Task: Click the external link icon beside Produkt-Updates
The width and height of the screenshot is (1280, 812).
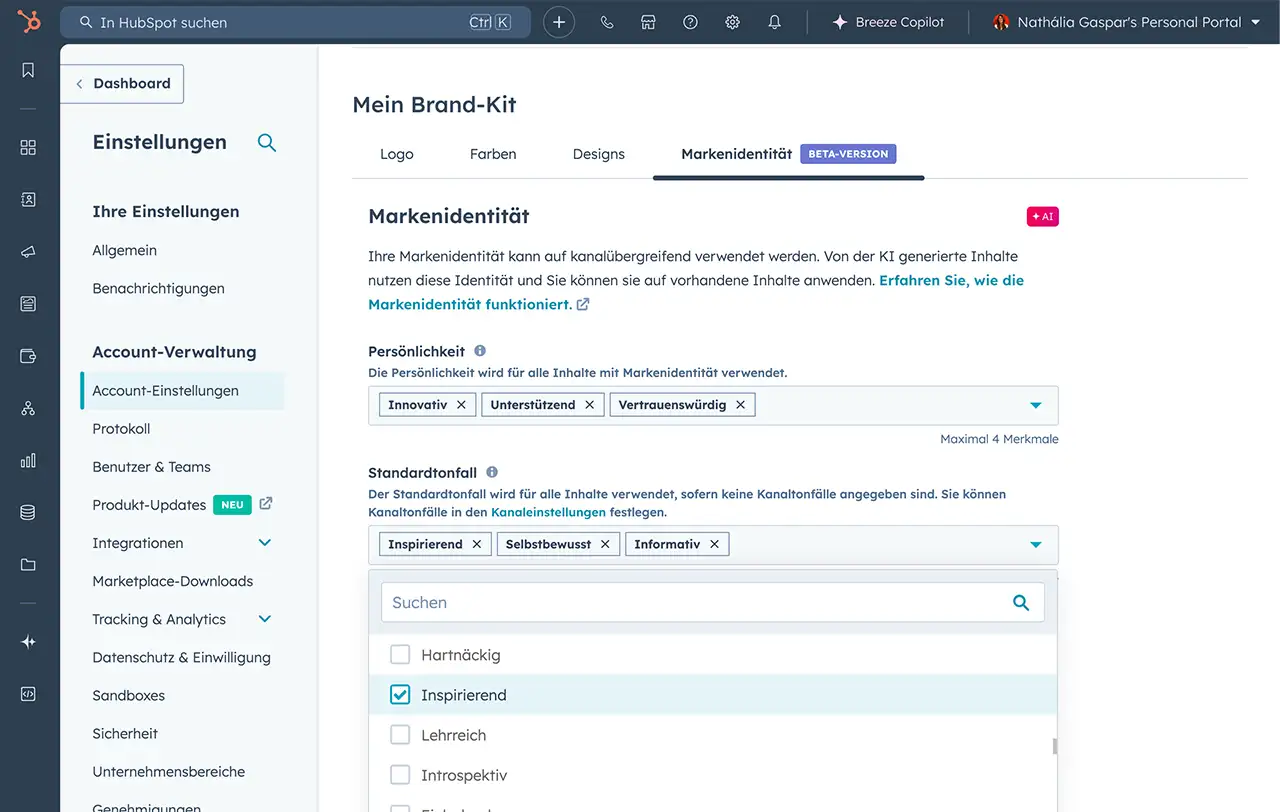Action: click(x=266, y=504)
